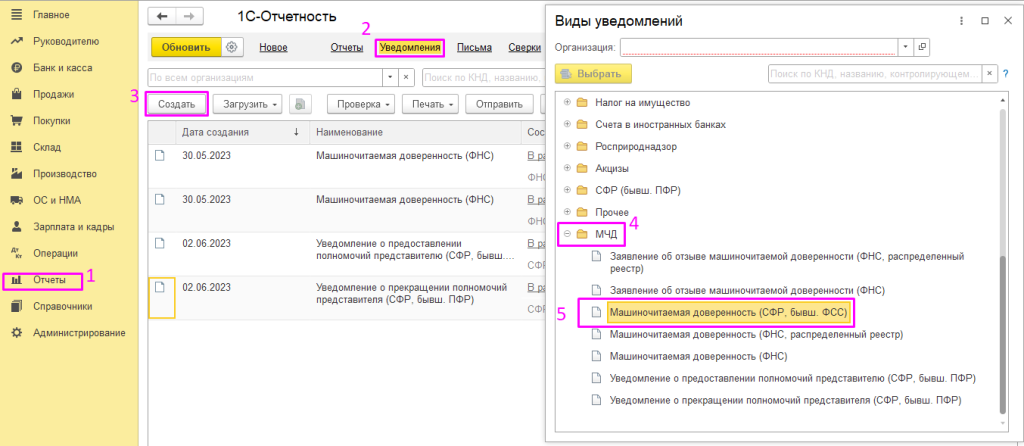Screen dimensions: 1024x446
Task: Open the Налог на имущество folder
Action: (642, 103)
